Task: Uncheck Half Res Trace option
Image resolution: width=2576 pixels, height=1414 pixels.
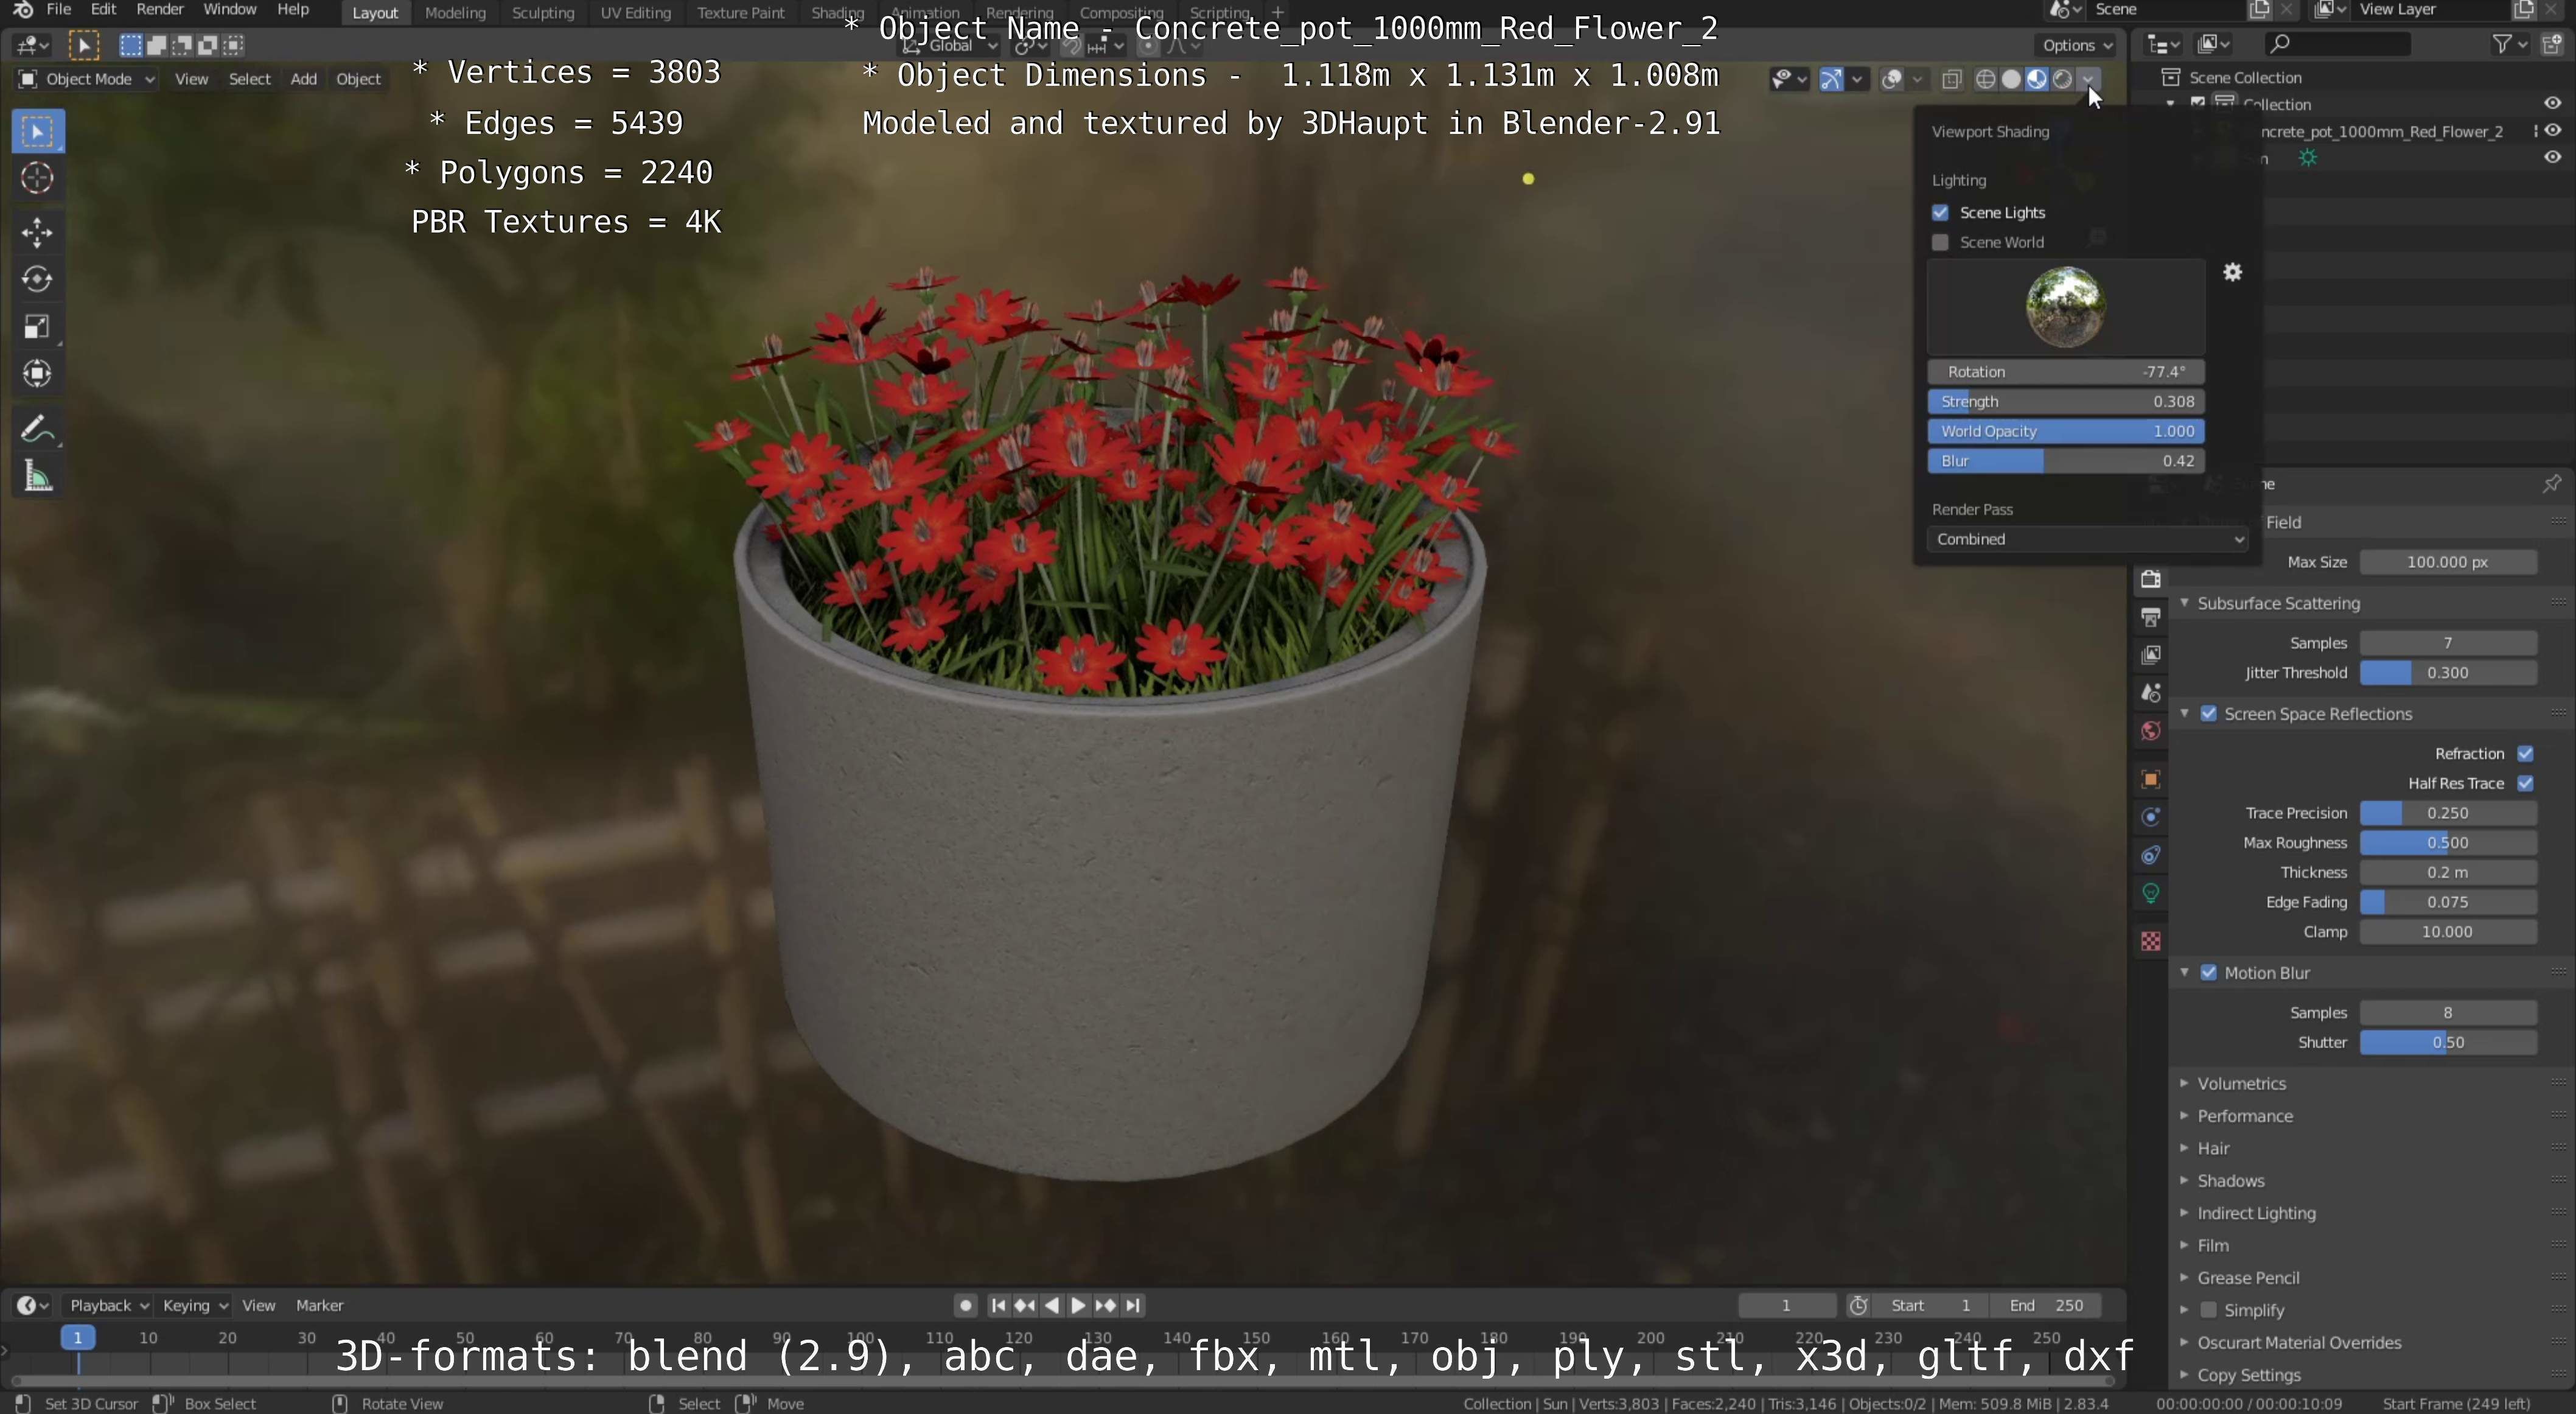Action: (x=2525, y=784)
